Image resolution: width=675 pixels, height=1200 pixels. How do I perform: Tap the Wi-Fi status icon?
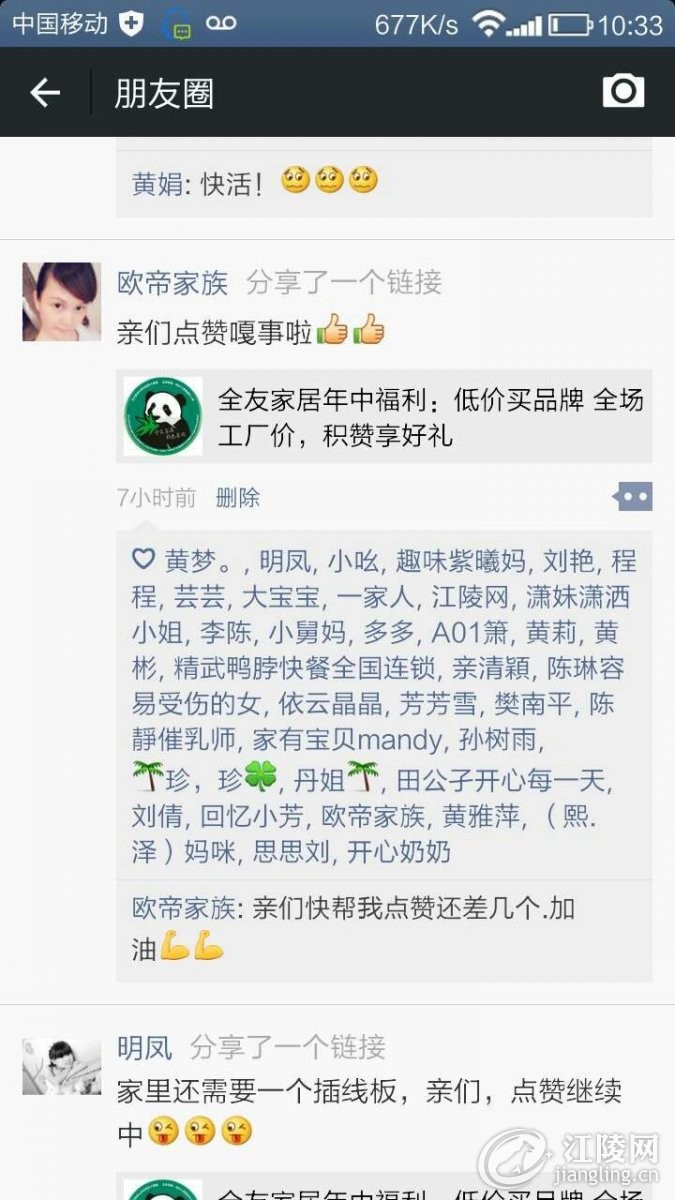[x=487, y=24]
